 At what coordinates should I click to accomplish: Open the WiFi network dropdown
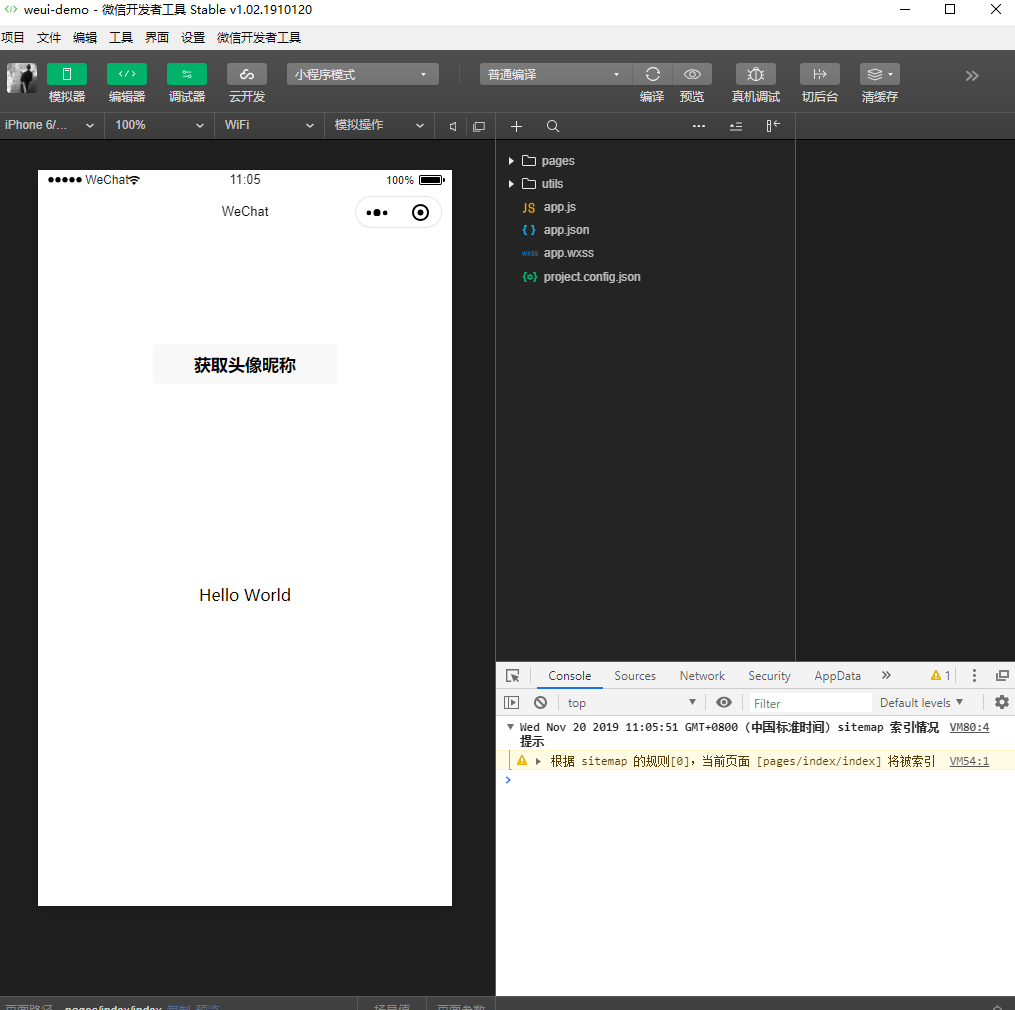tap(269, 125)
